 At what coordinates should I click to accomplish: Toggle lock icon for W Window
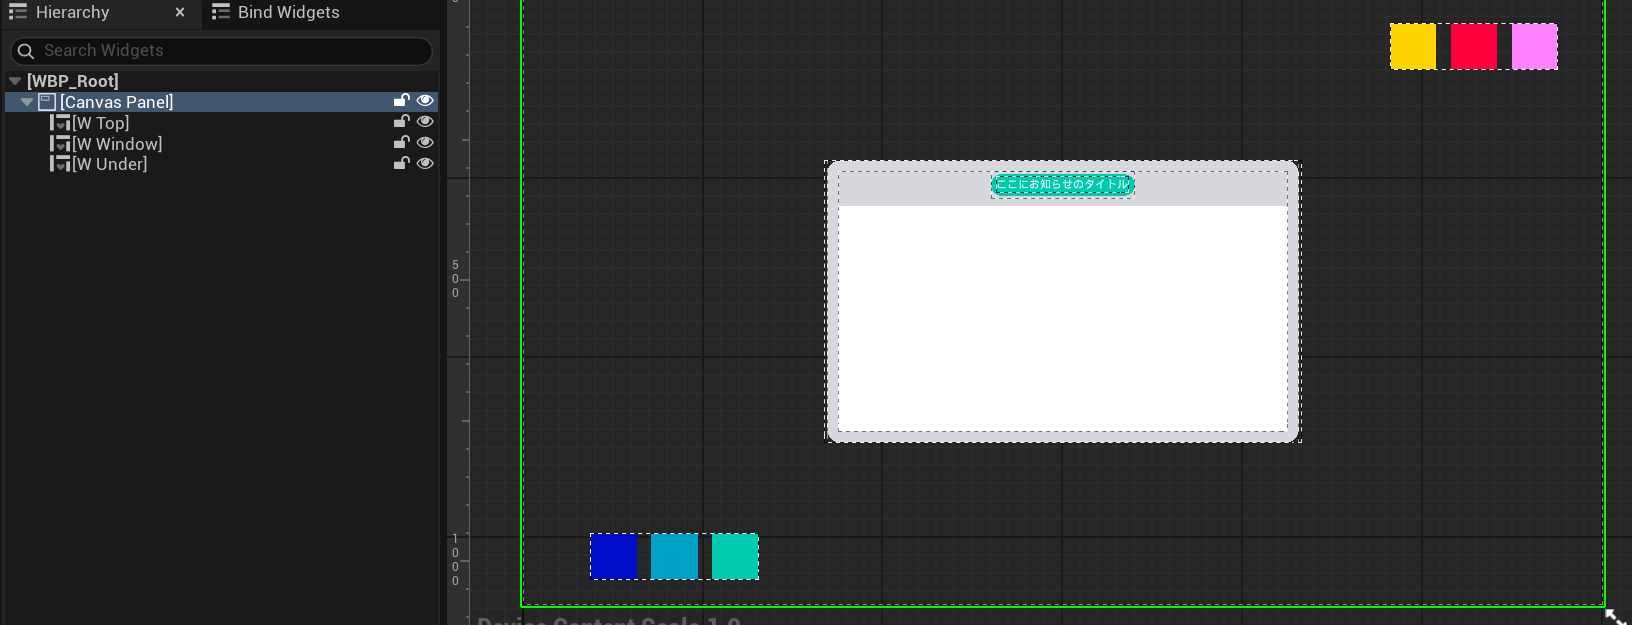coord(401,143)
